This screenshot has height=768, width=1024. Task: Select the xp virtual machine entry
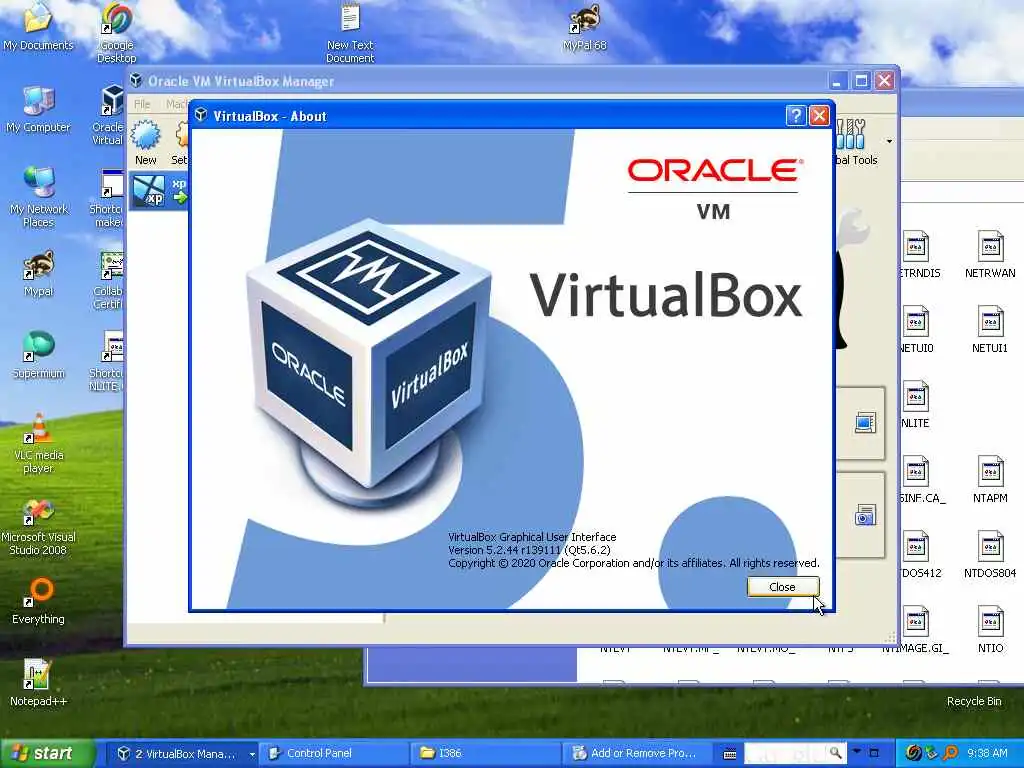coord(159,191)
